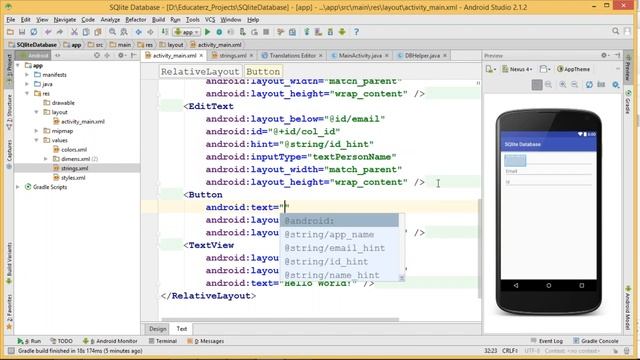Click the Help question mark icon
Screen dimensions: 640x360
356,32
